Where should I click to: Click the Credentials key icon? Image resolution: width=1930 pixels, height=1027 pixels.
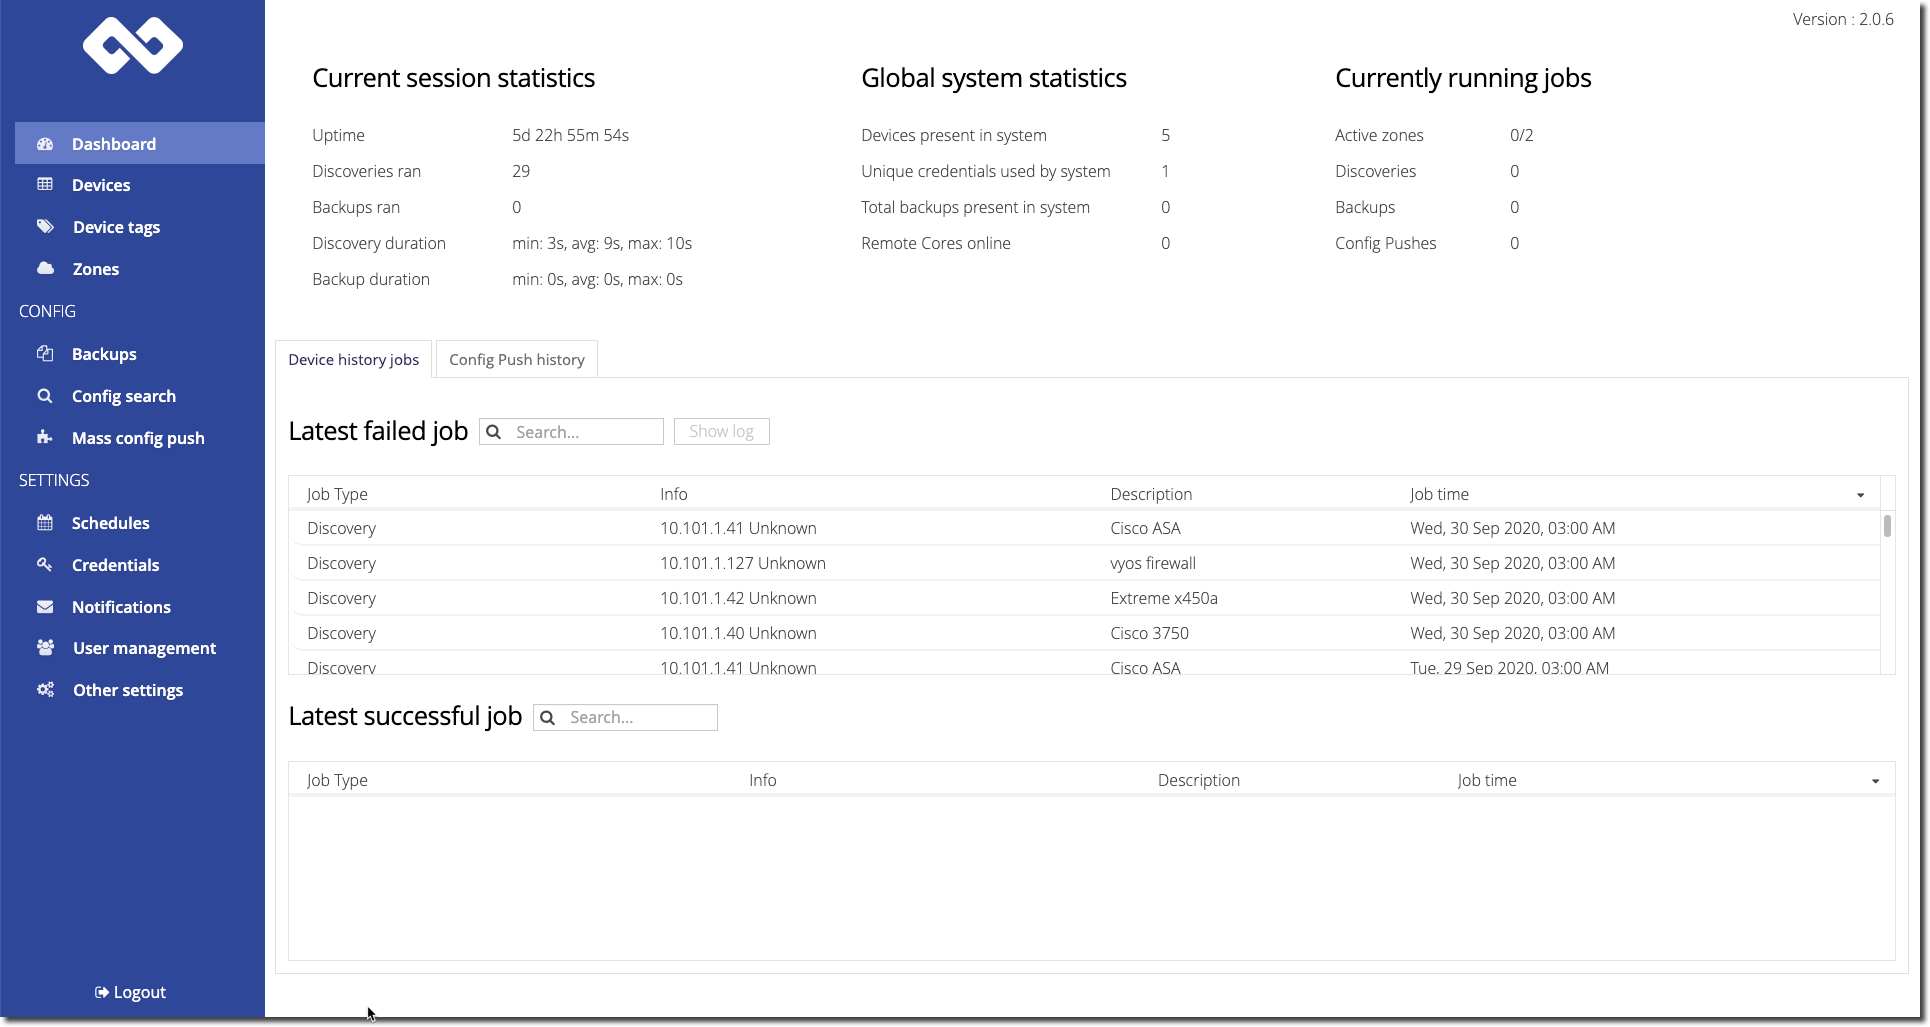click(45, 565)
